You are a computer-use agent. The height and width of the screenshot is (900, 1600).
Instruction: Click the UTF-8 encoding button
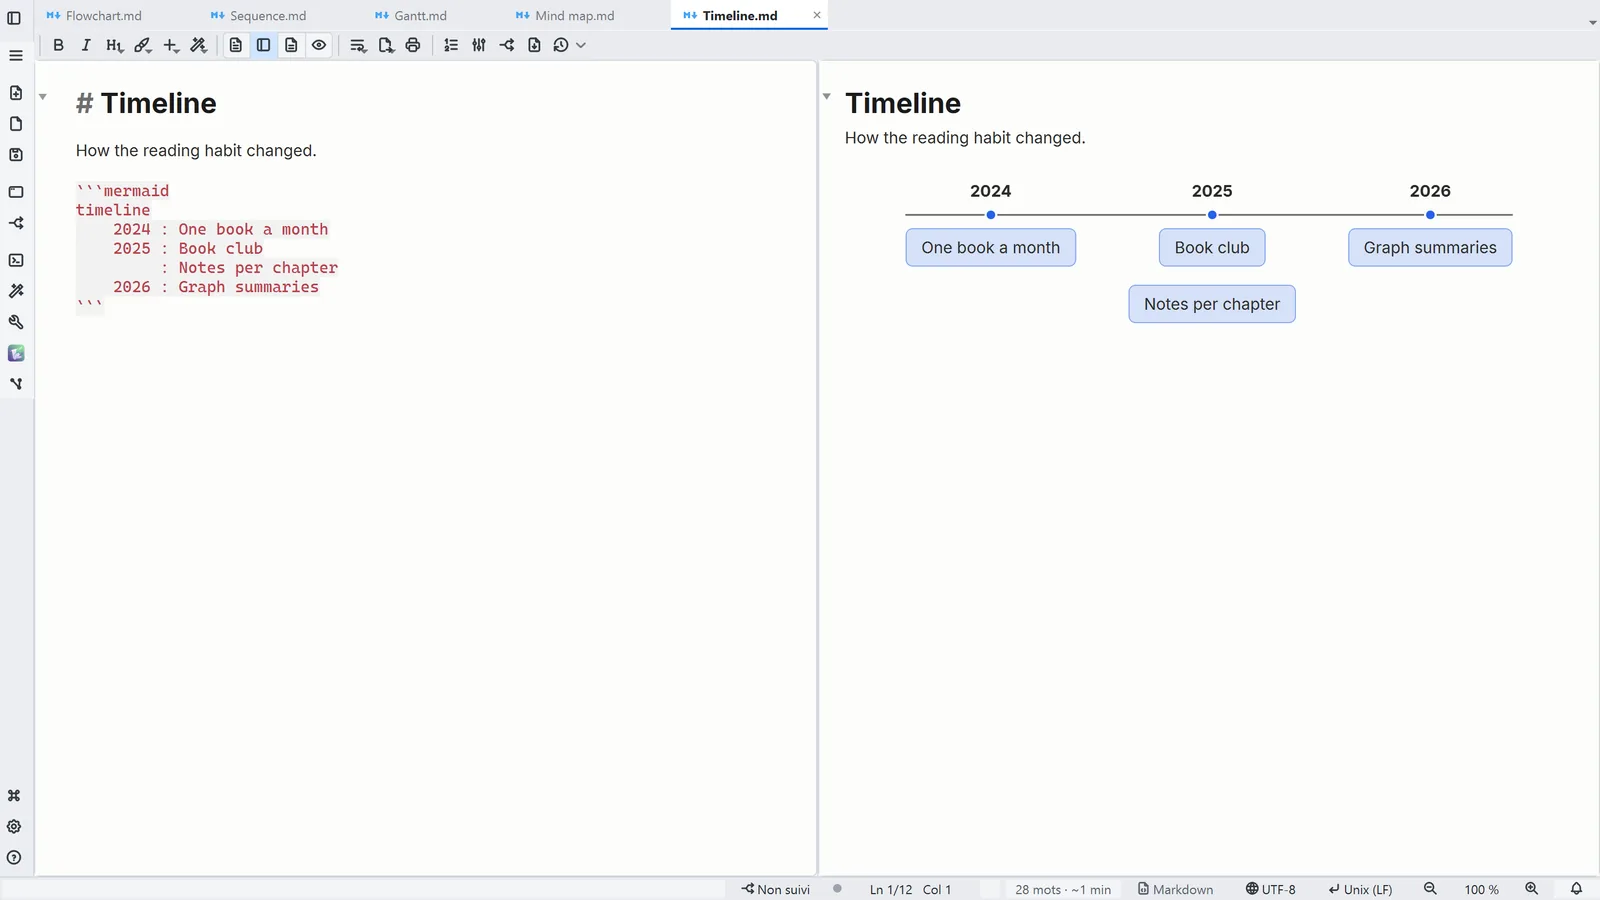1270,889
